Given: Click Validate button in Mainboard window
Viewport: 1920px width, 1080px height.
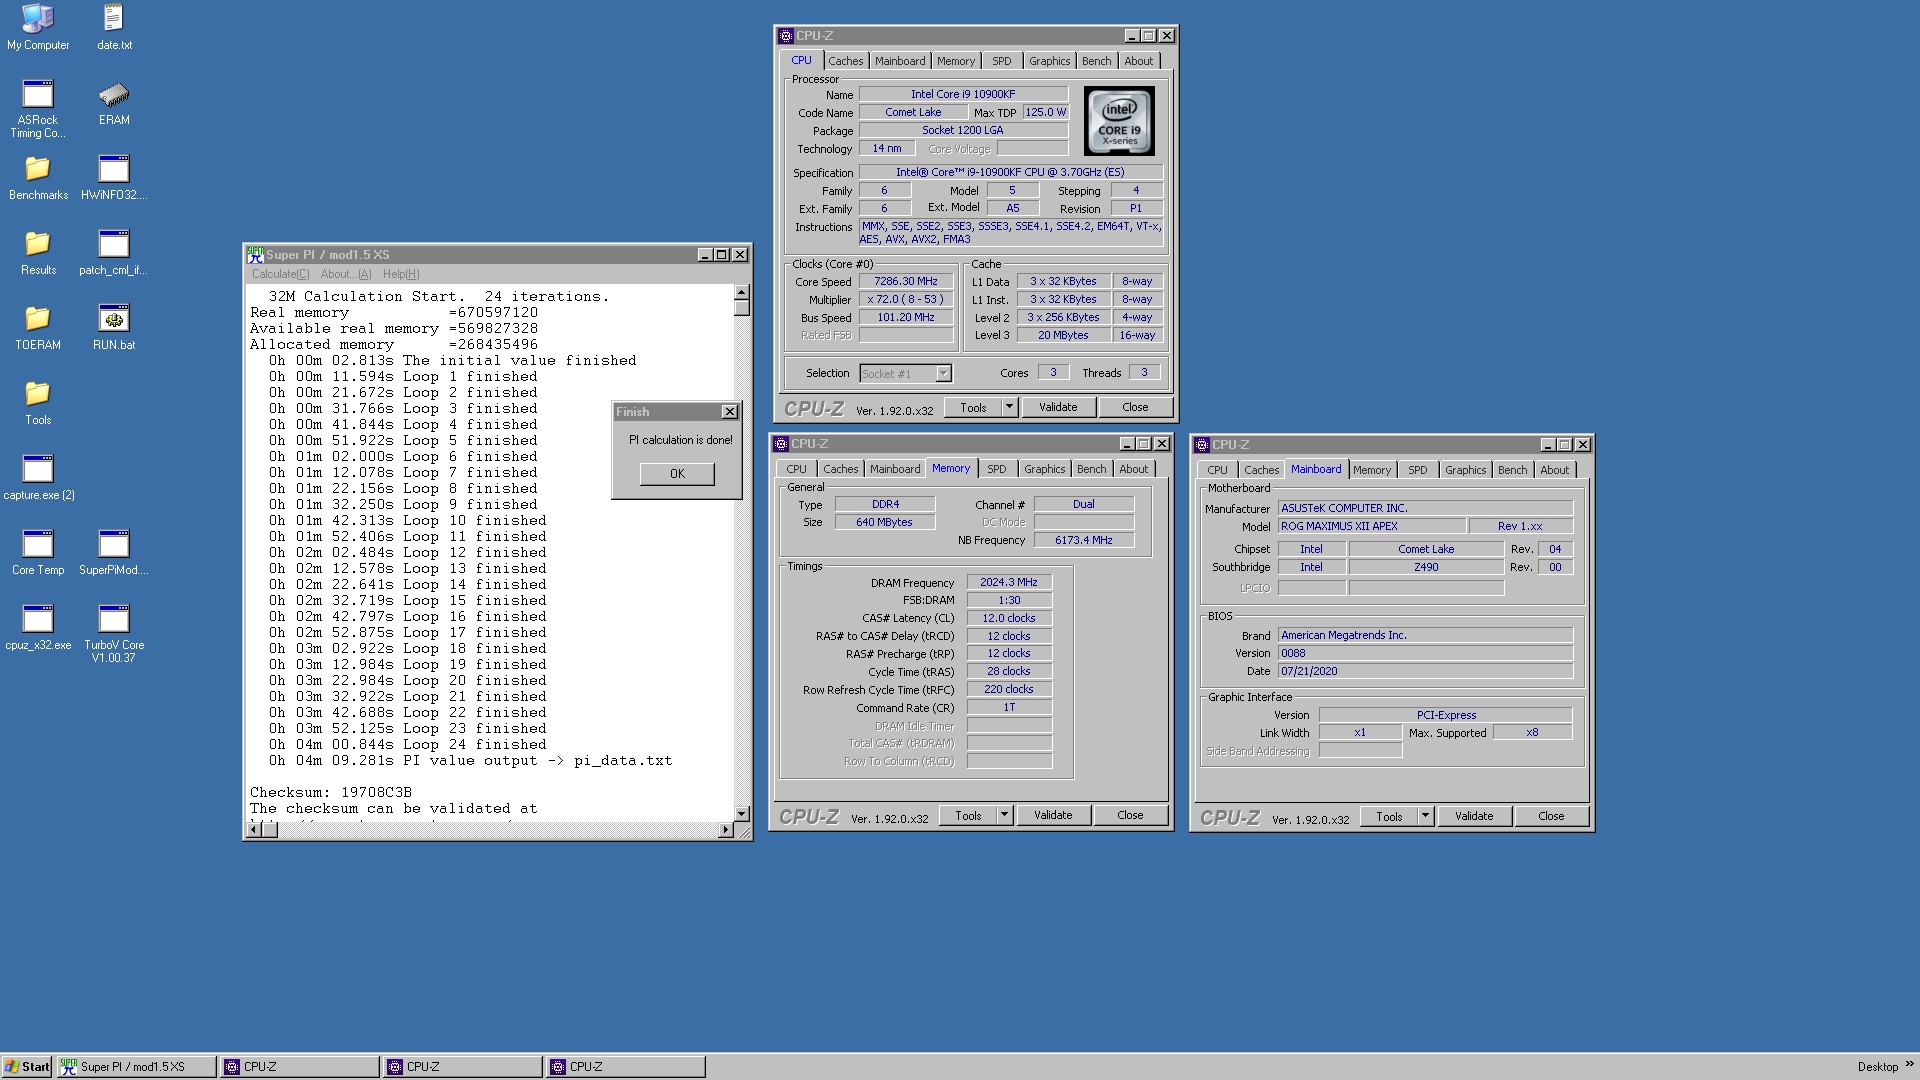Looking at the screenshot, I should point(1473,816).
